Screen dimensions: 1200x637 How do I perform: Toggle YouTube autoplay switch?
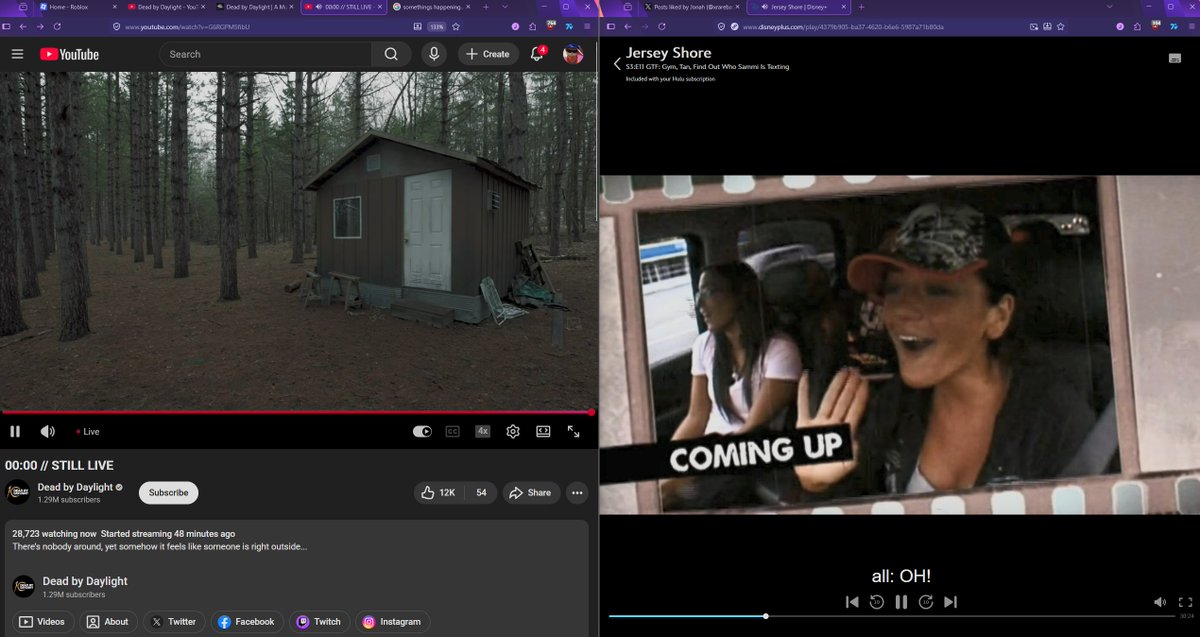tap(422, 431)
